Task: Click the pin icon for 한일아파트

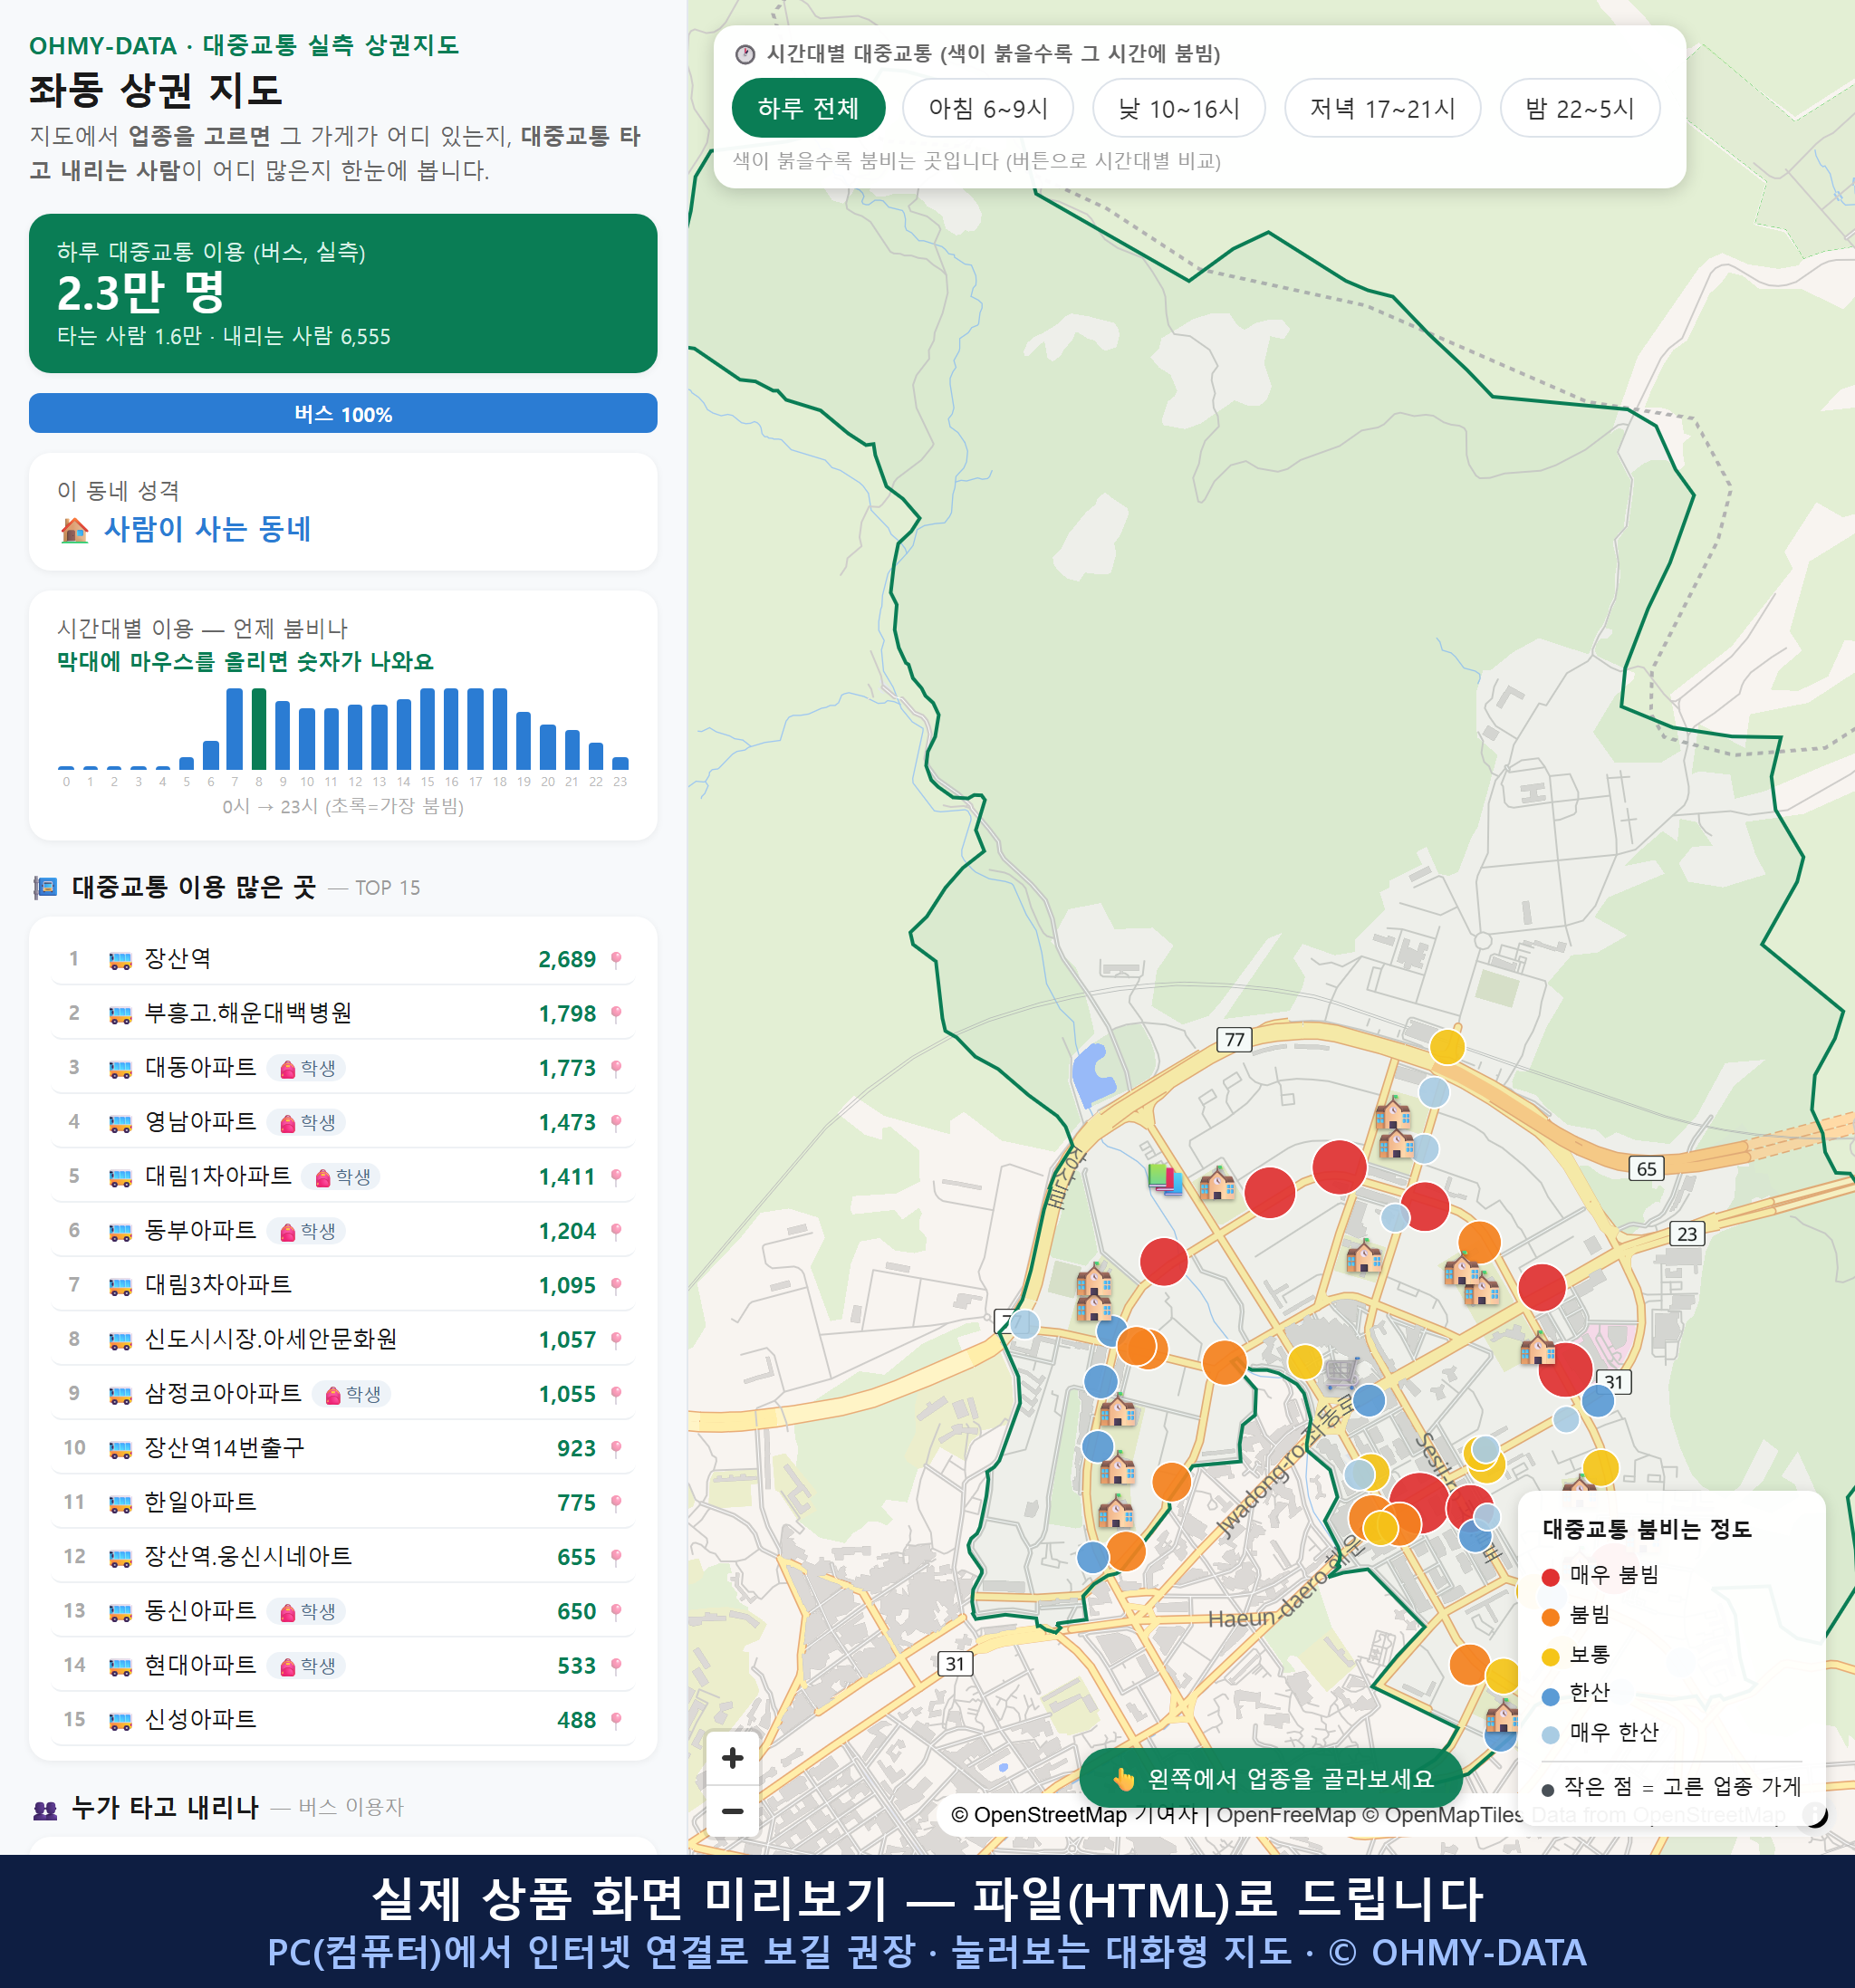Action: click(616, 1502)
